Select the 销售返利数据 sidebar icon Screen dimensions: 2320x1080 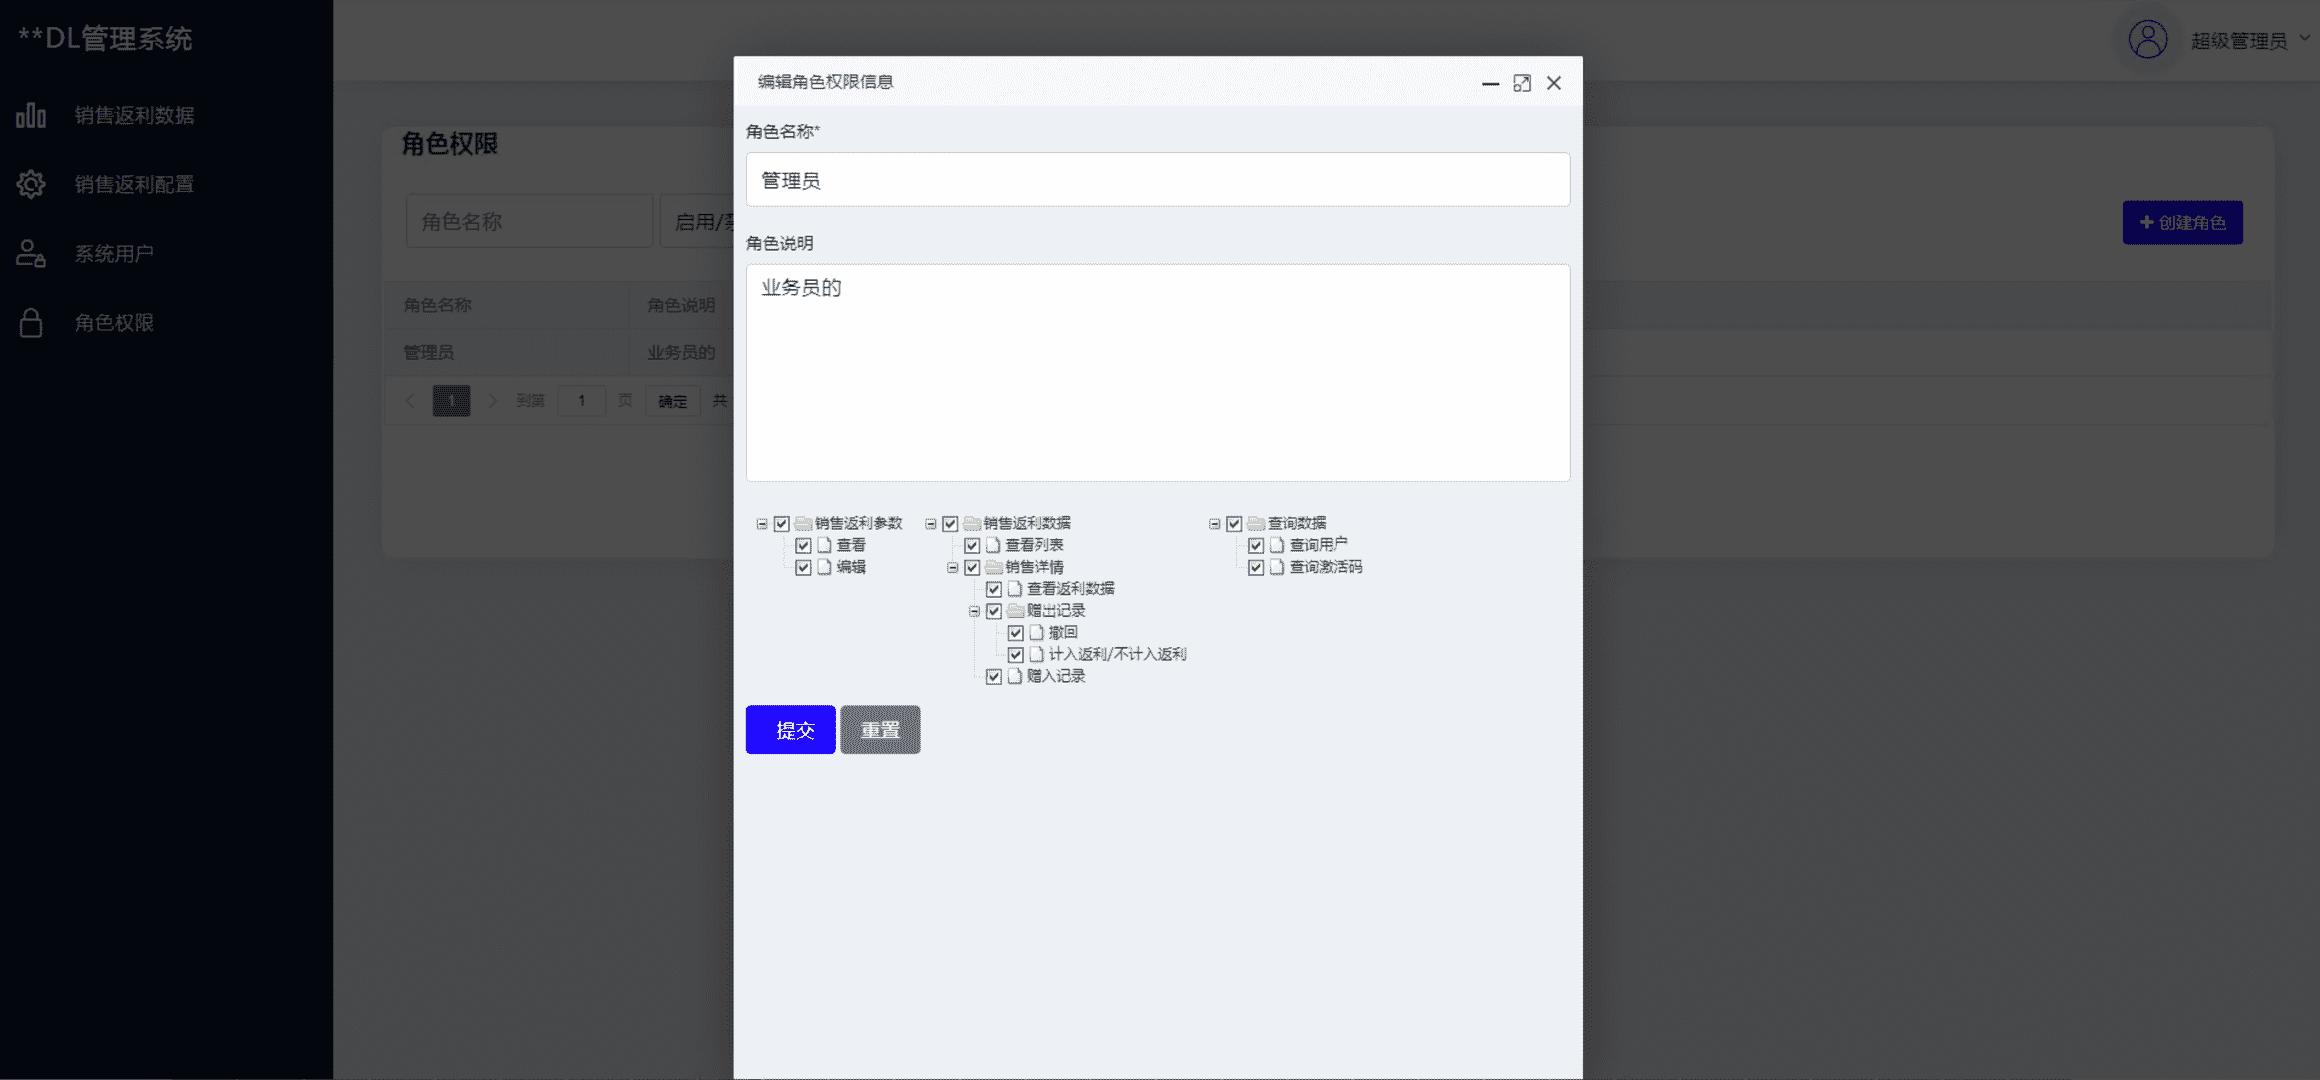tap(31, 115)
